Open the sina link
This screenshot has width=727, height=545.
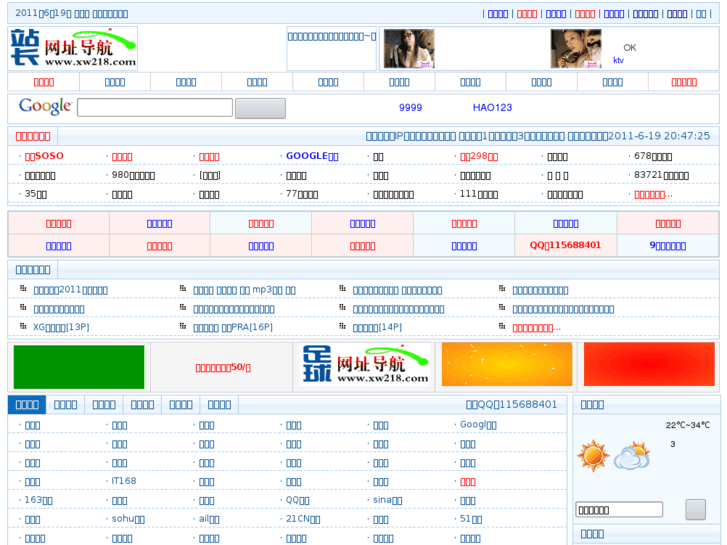click(388, 500)
